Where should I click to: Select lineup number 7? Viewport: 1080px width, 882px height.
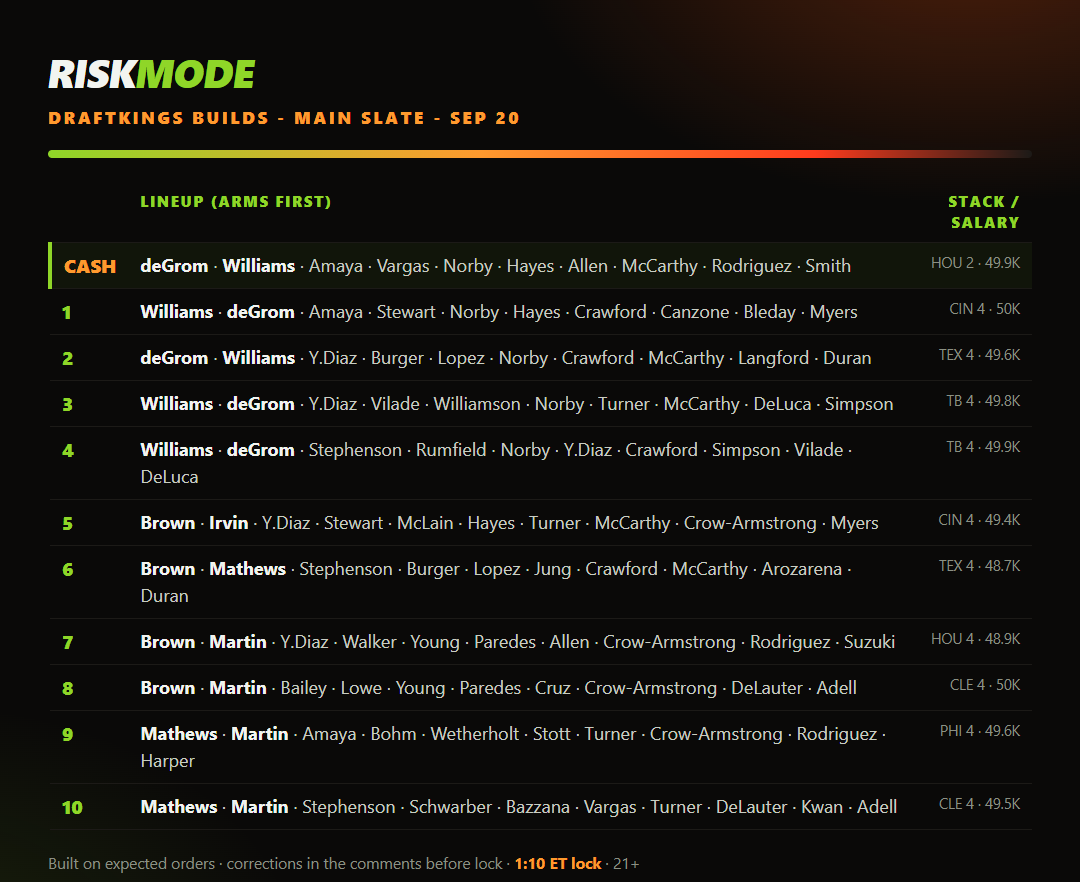tap(68, 643)
